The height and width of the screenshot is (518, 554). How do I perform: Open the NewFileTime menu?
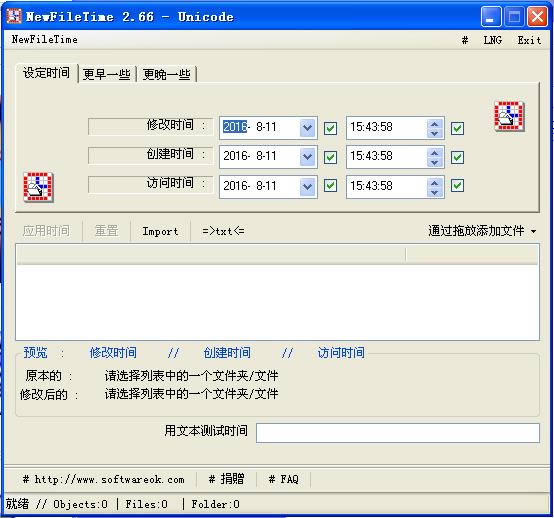[x=45, y=39]
